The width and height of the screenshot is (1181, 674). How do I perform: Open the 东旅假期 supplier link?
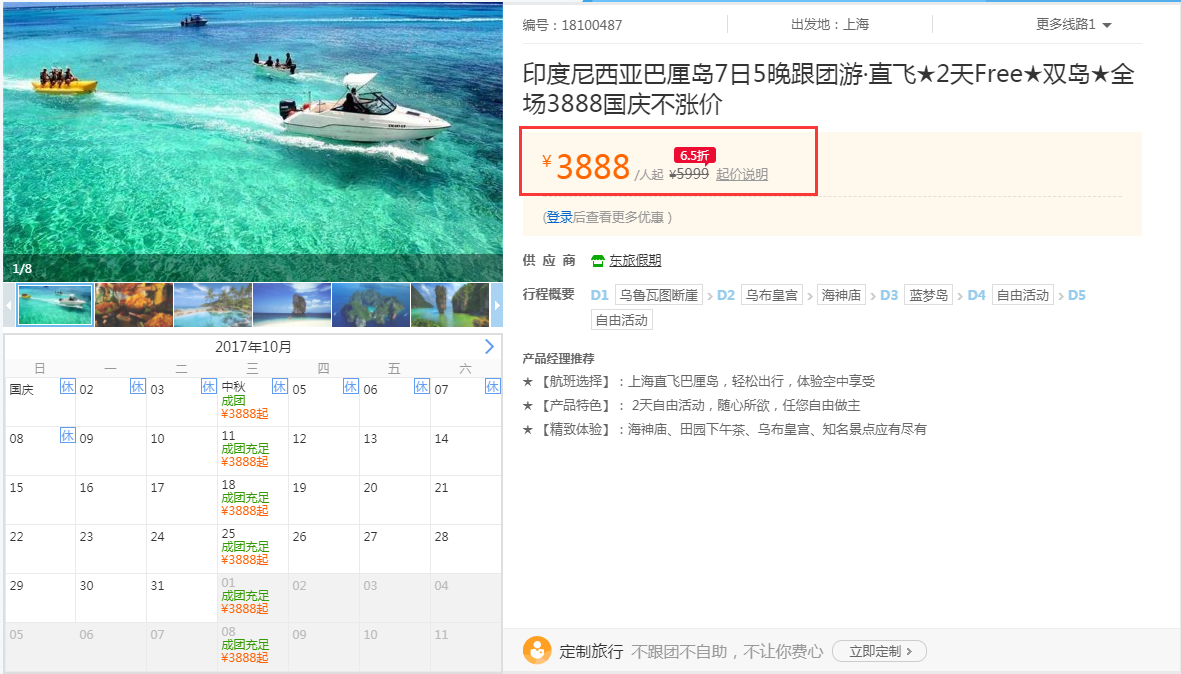635,261
